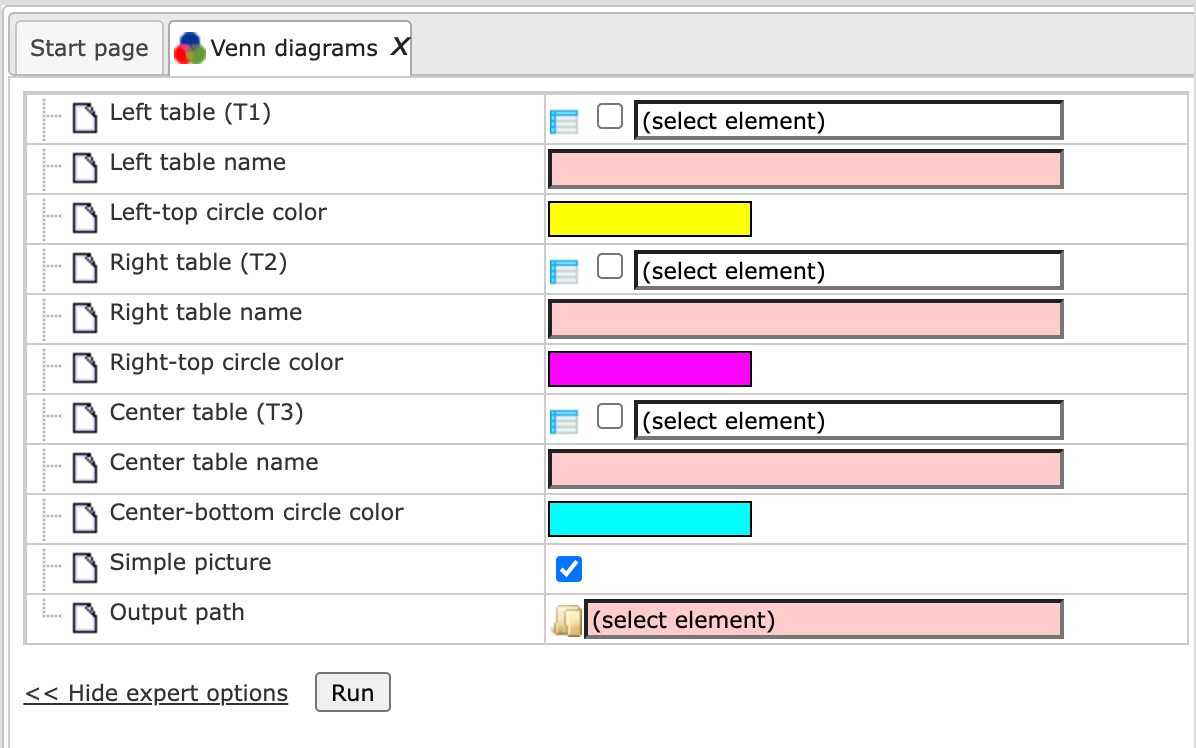This screenshot has height=748, width=1196.
Task: Uncheck the Simple picture checkbox
Action: [x=569, y=569]
